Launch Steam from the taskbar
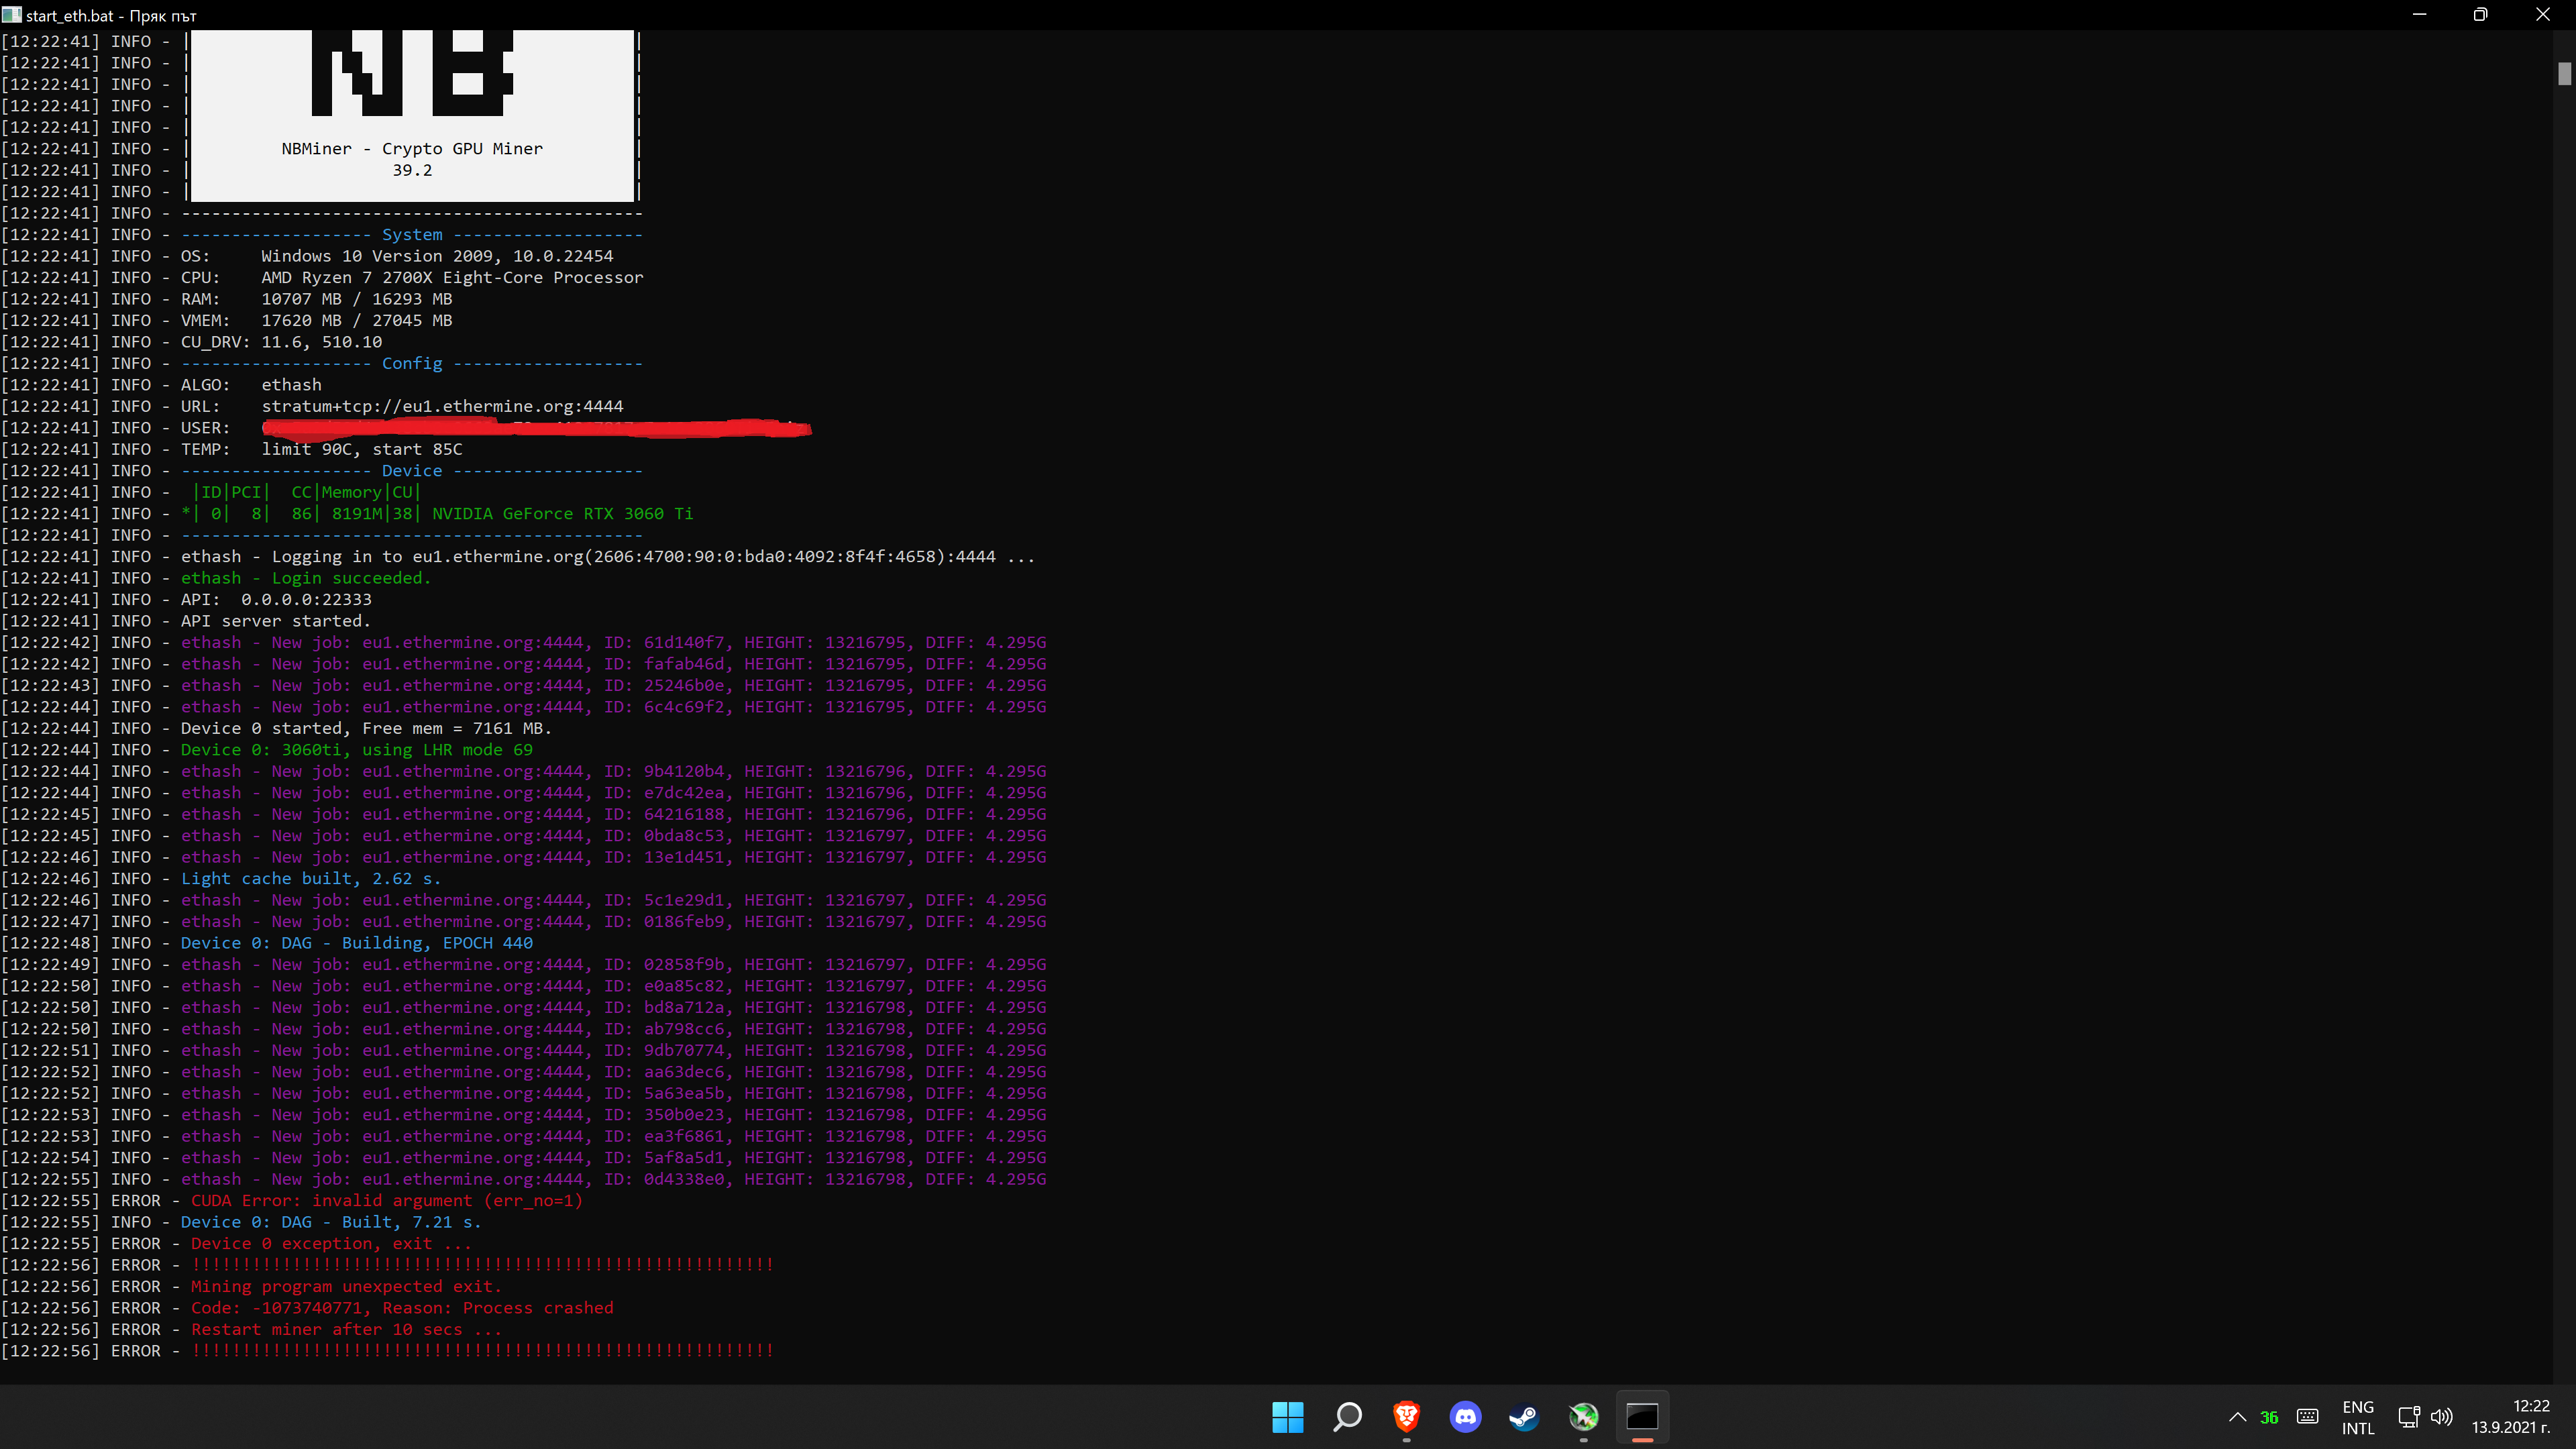 pyautogui.click(x=1524, y=1417)
